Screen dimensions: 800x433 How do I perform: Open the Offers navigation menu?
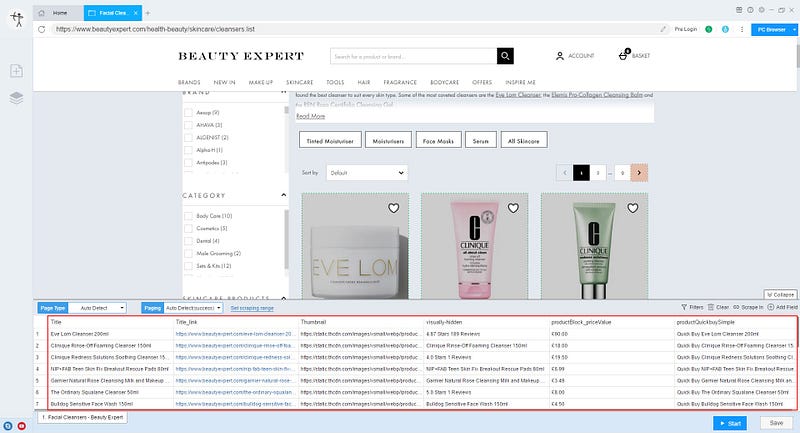(482, 82)
